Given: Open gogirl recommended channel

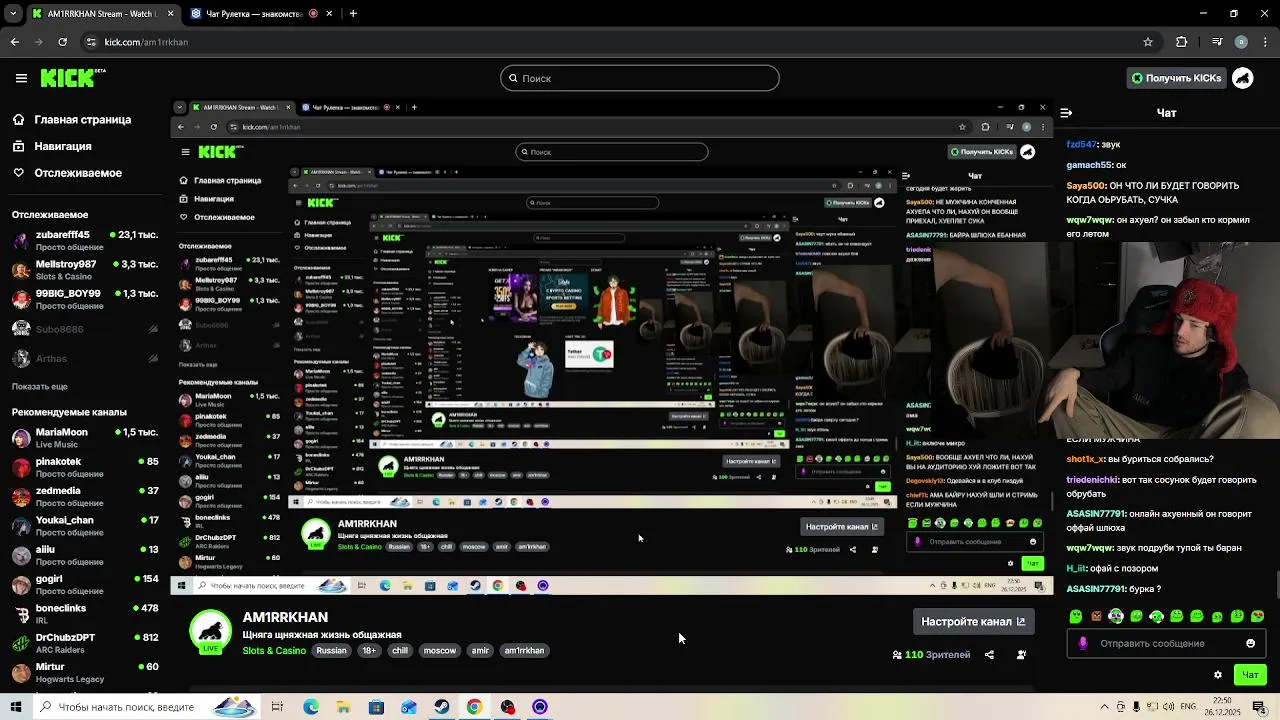Looking at the screenshot, I should (85, 584).
